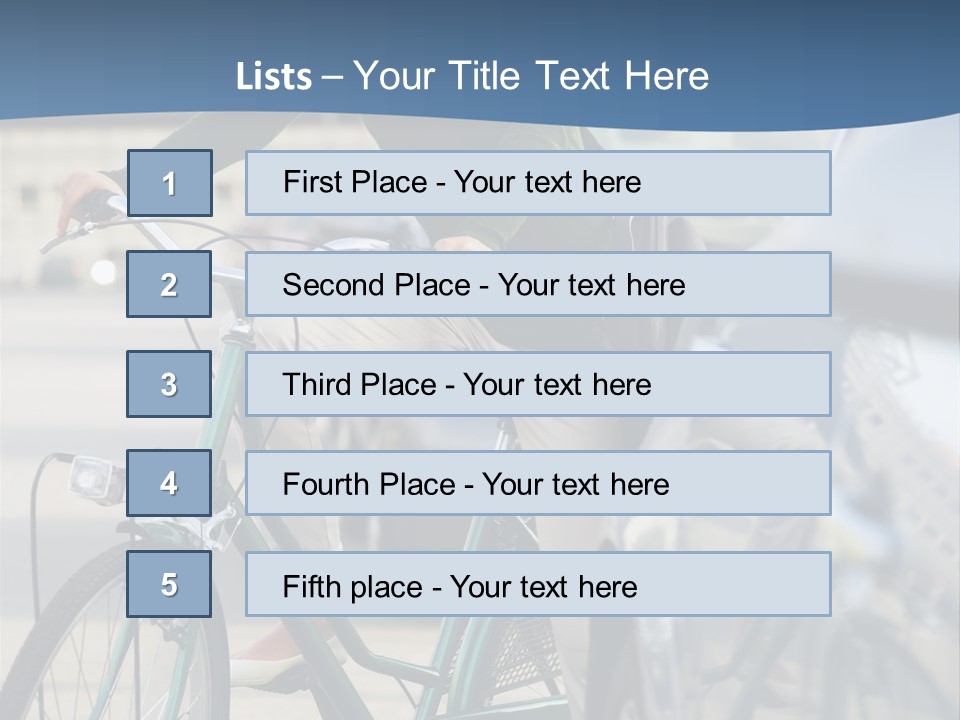Click "Your text here" in first row
Image resolution: width=960 pixels, height=720 pixels.
(x=547, y=183)
